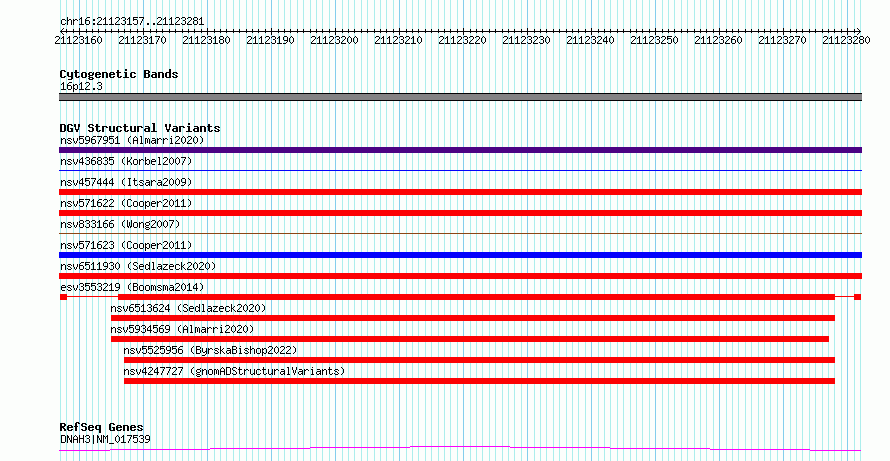This screenshot has width=890, height=461.
Task: Open the nsv571623 (Cooper2011) variant label
Action: (126, 245)
